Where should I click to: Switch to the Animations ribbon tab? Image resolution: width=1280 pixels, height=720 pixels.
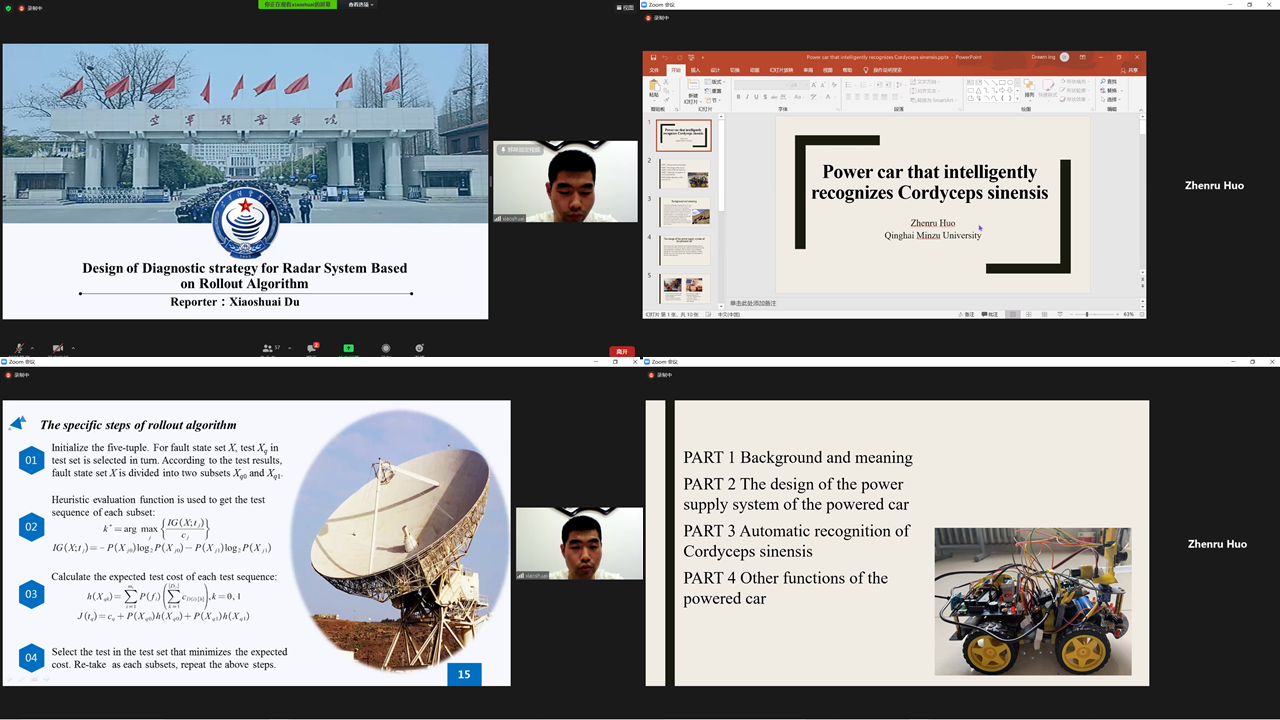[755, 70]
